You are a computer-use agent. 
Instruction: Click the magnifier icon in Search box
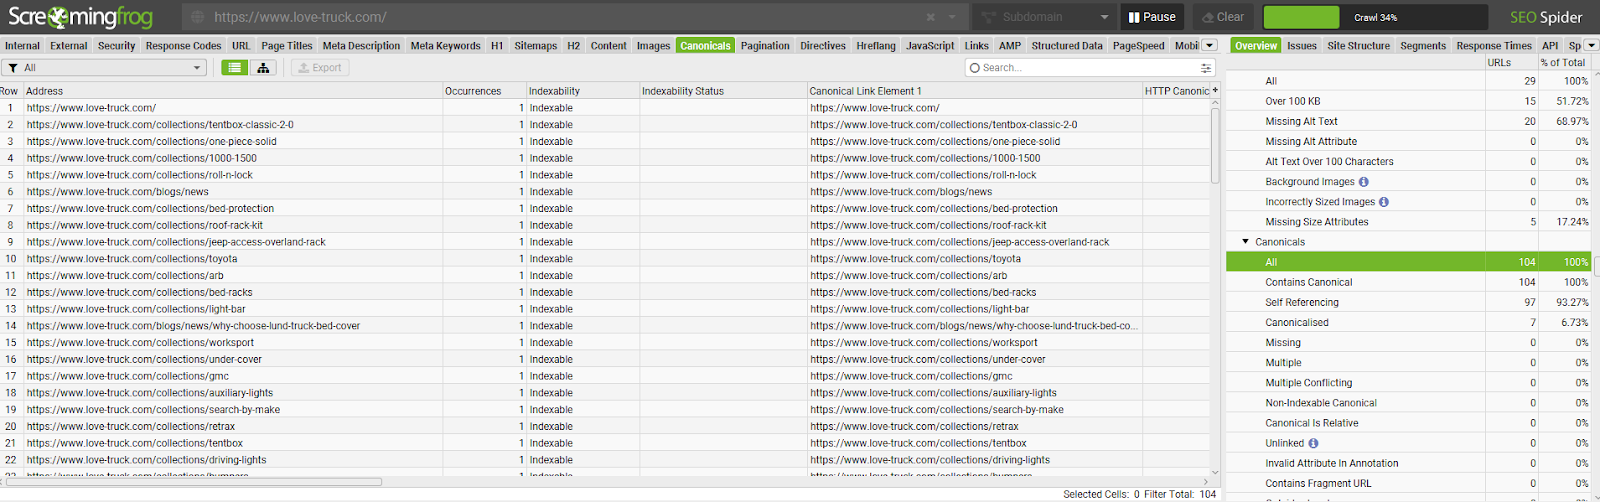975,68
